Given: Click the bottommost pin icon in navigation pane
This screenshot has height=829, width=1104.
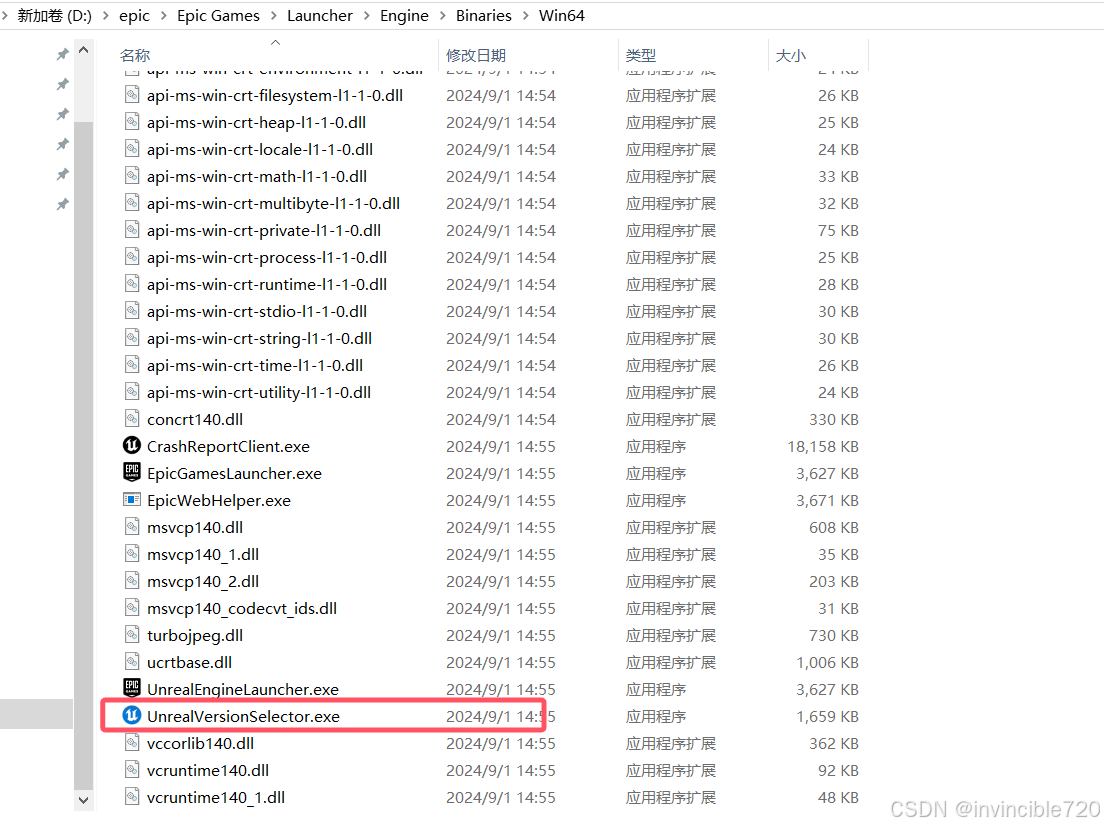Looking at the screenshot, I should 63,204.
